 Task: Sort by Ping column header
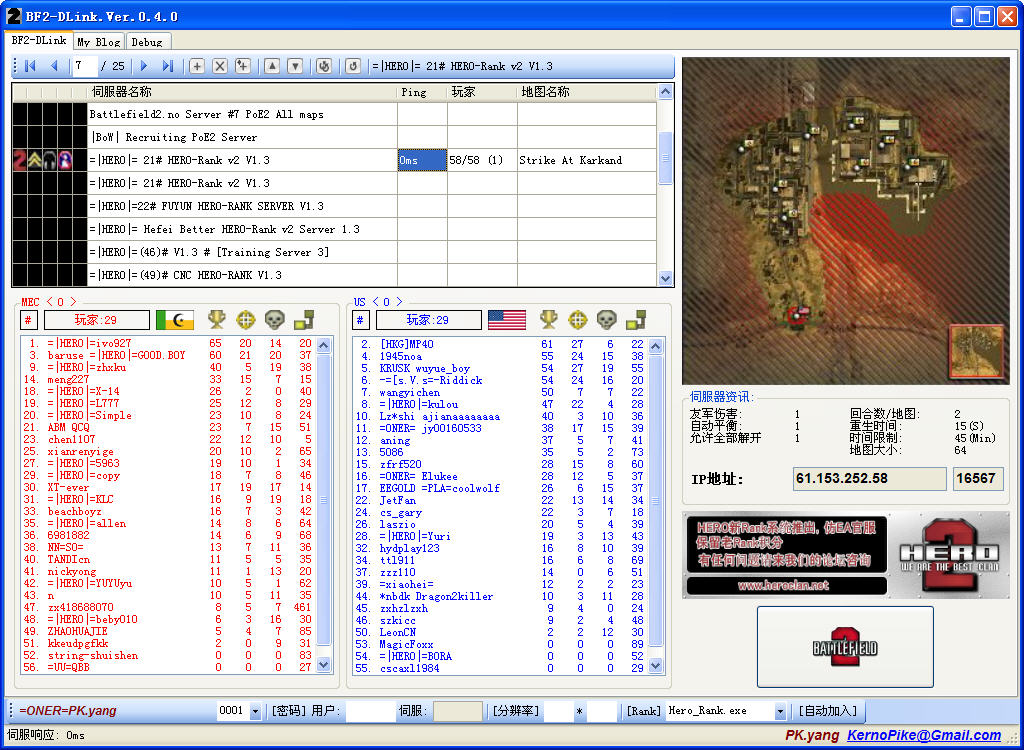(422, 92)
